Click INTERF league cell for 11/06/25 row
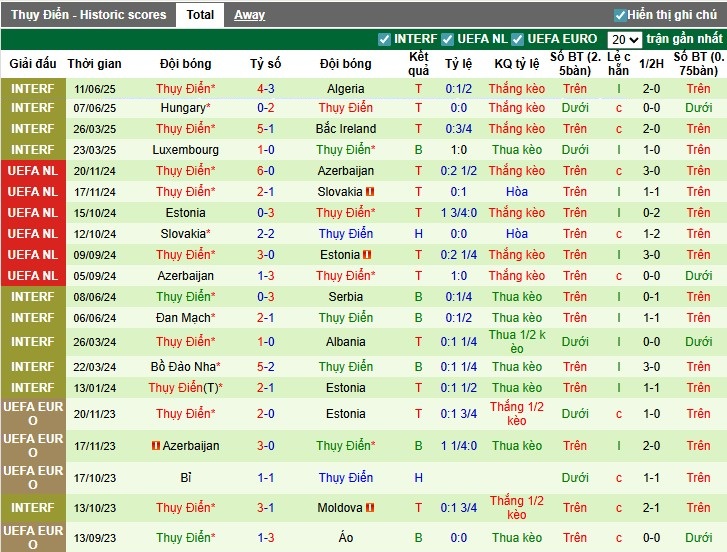Viewport: 727px width, 552px height. pos(33,89)
